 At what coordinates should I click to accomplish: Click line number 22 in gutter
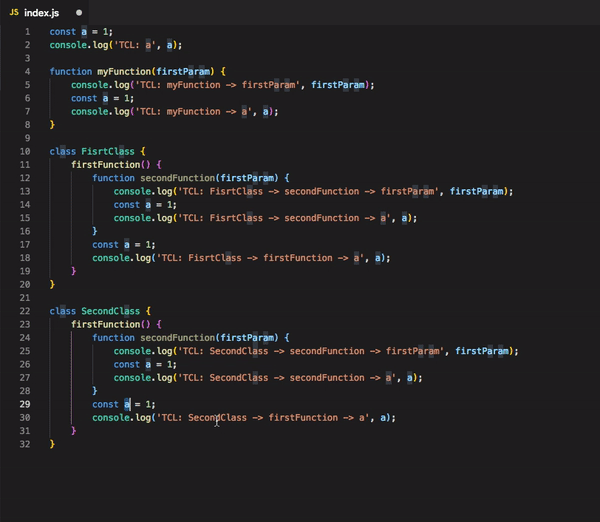pyautogui.click(x=25, y=311)
